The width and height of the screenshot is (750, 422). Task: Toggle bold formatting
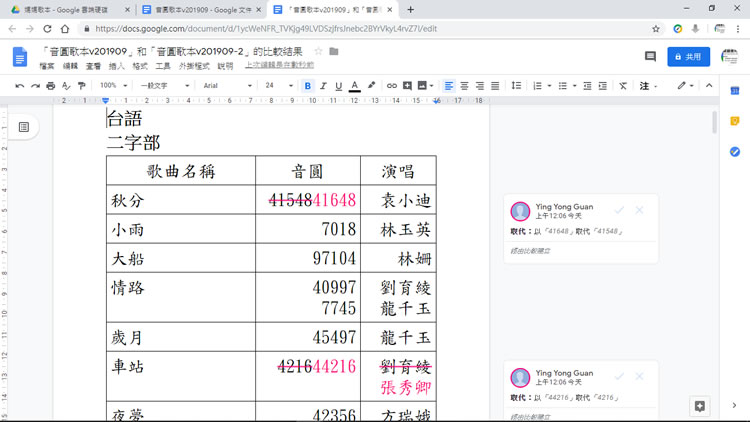click(307, 86)
